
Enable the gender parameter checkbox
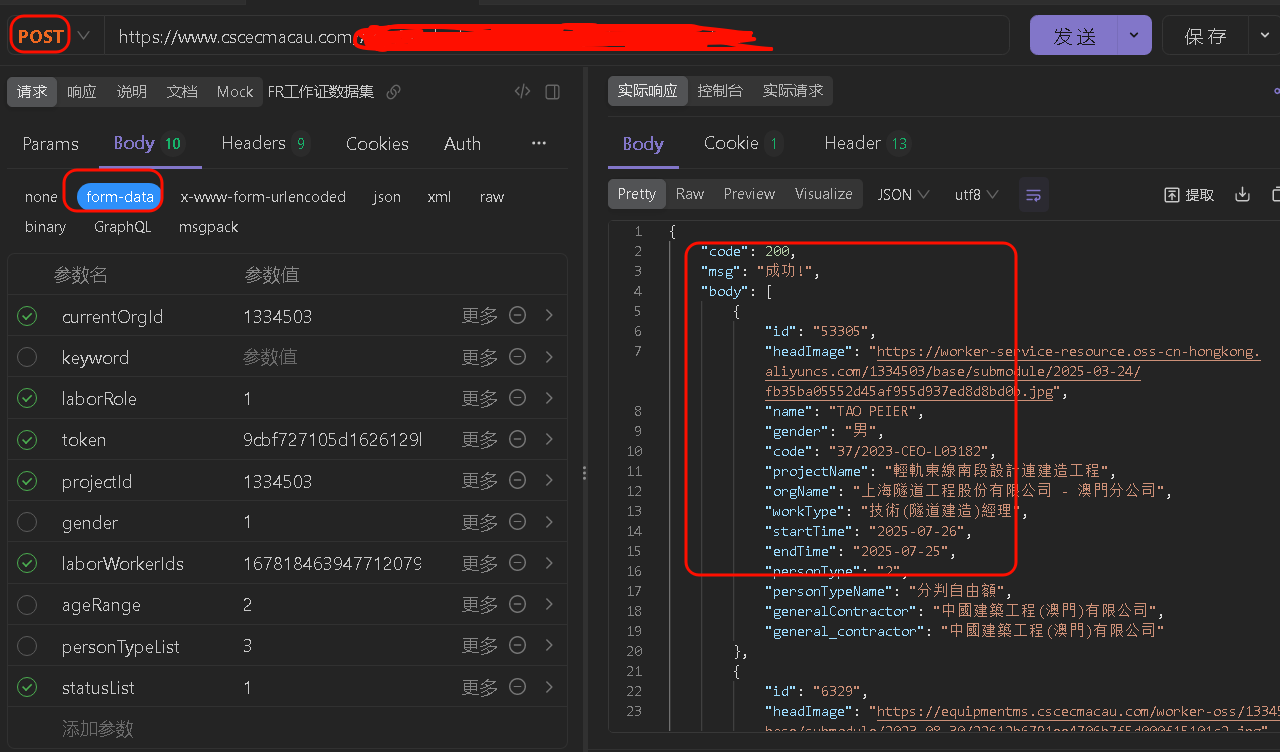click(x=27, y=522)
